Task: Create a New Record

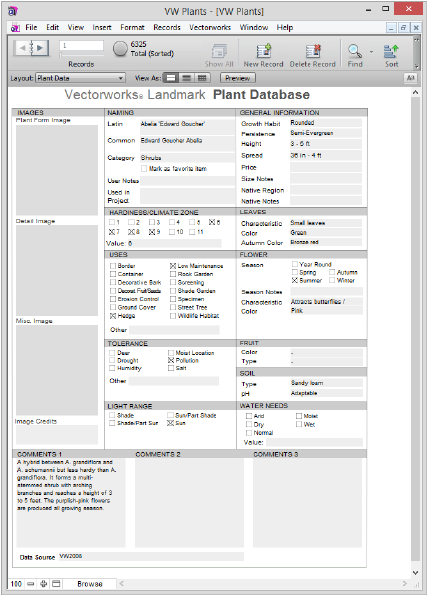Action: coord(264,51)
